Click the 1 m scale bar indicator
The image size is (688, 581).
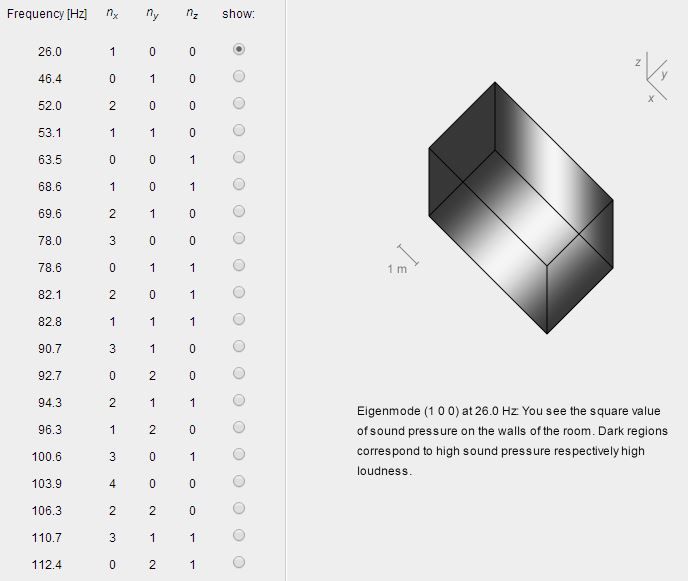[403, 260]
